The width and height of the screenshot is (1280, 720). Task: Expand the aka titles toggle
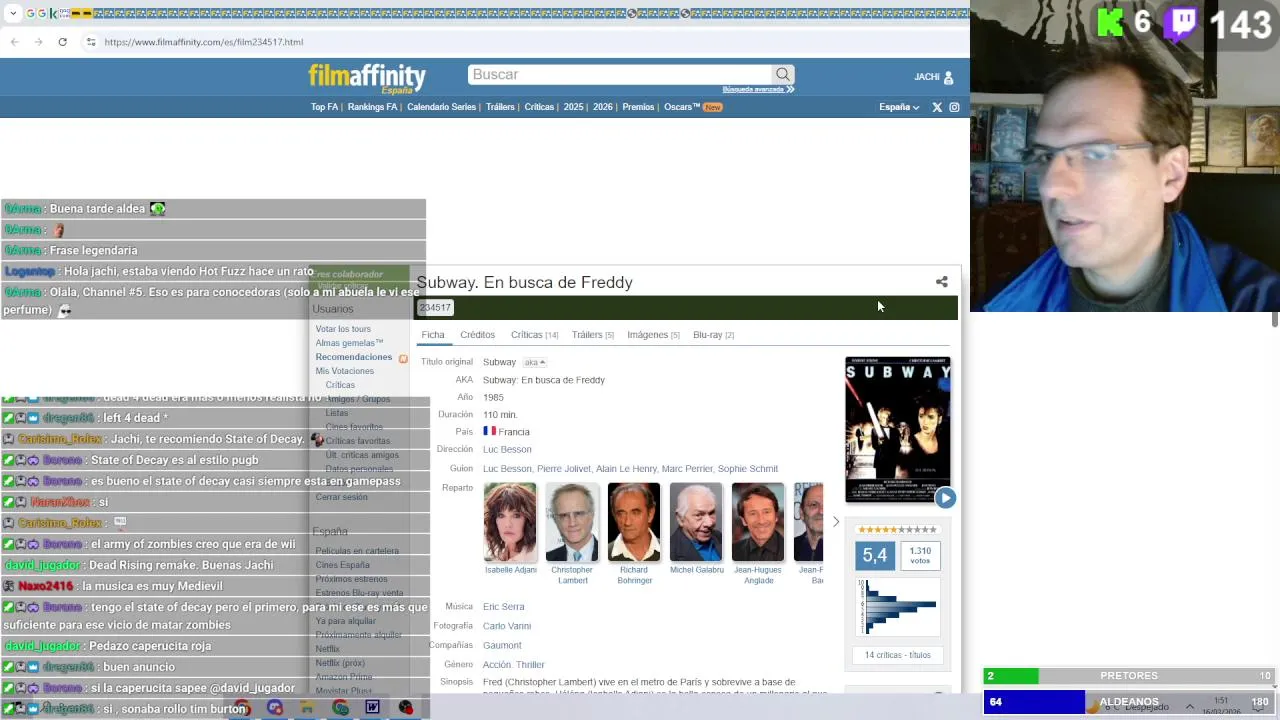click(x=535, y=362)
